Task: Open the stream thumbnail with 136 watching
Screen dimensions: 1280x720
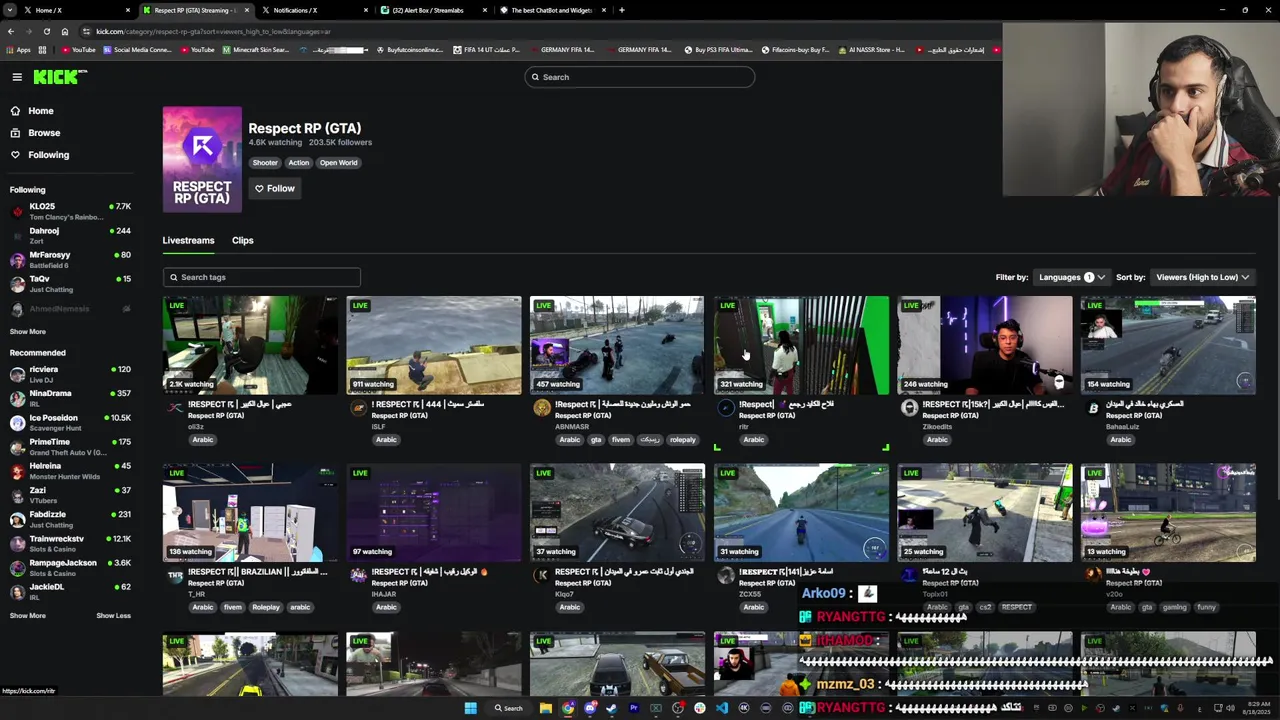Action: click(x=250, y=513)
